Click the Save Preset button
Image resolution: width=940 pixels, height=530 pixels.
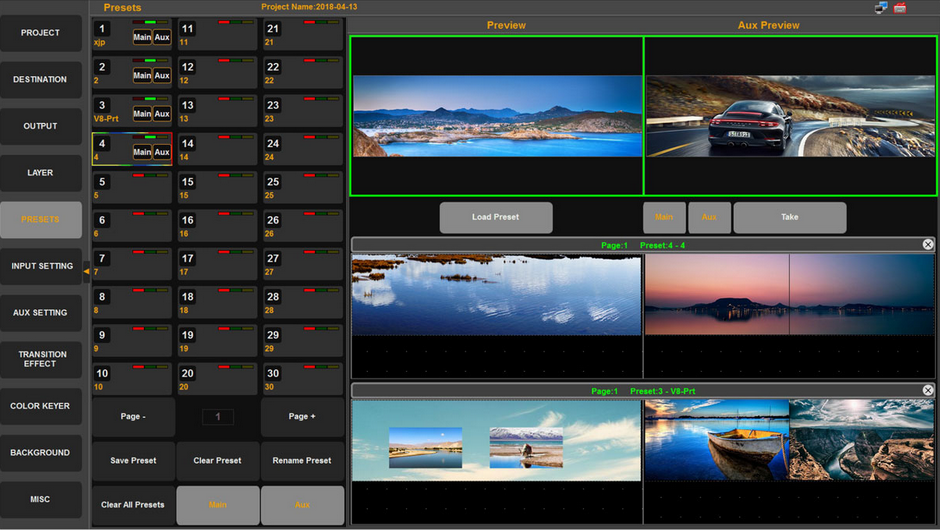tap(133, 461)
